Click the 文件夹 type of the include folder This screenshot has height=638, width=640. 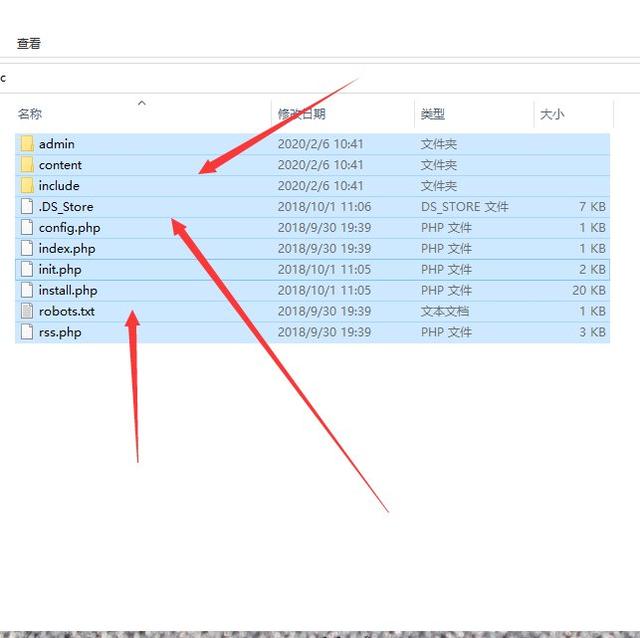point(439,186)
